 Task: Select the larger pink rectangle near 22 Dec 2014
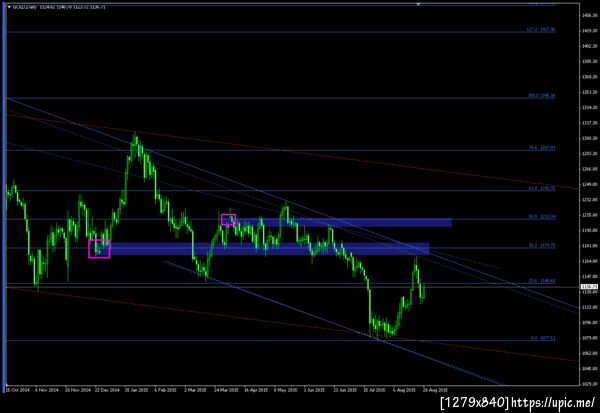click(99, 249)
